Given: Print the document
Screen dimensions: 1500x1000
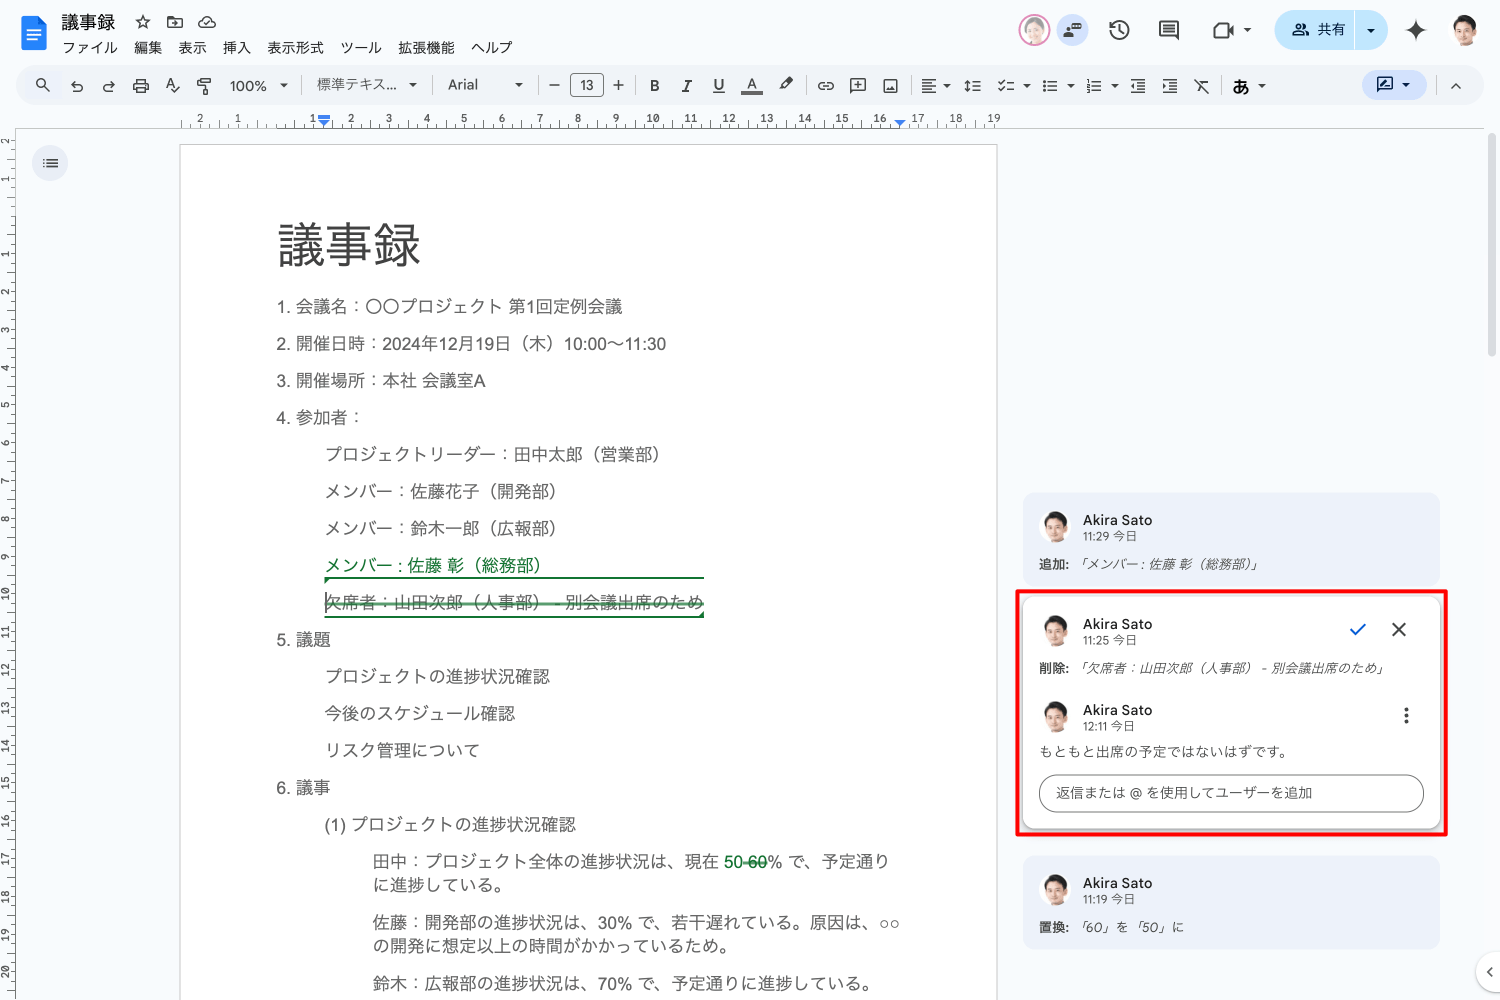Looking at the screenshot, I should pos(141,86).
